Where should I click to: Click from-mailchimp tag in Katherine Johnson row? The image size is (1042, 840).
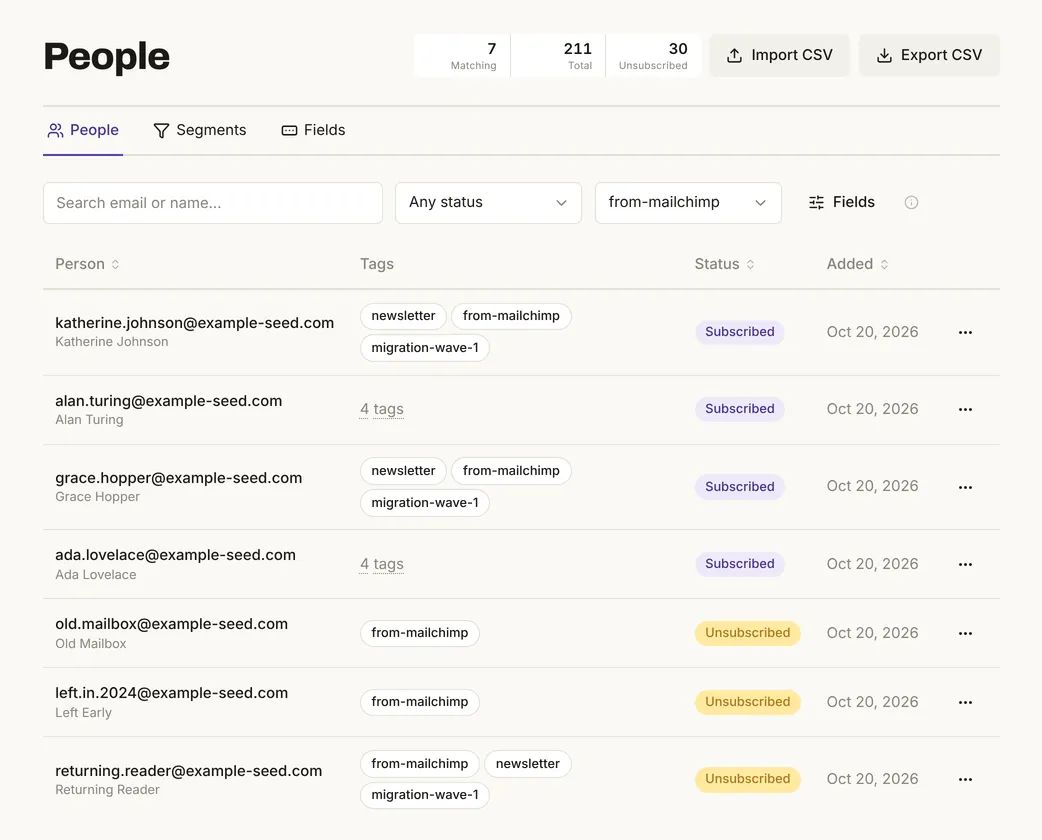click(x=511, y=316)
